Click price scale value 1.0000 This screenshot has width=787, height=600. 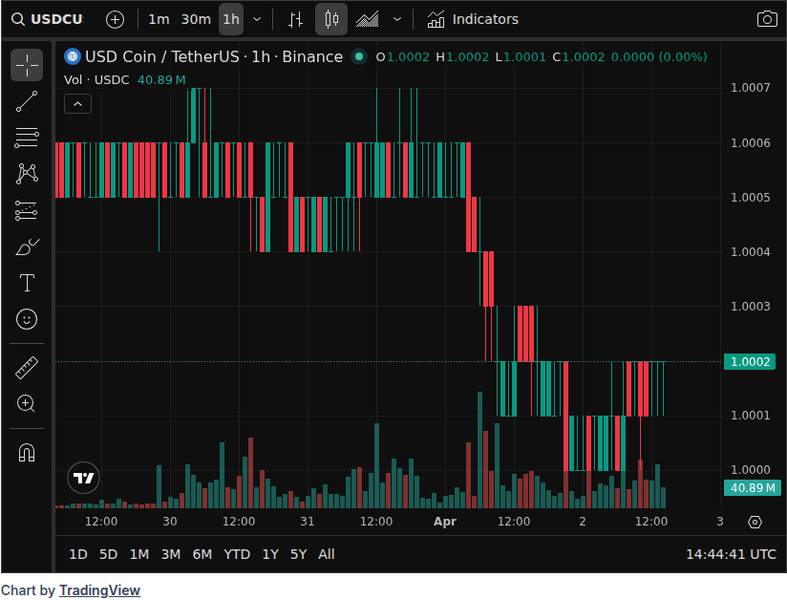(x=750, y=470)
